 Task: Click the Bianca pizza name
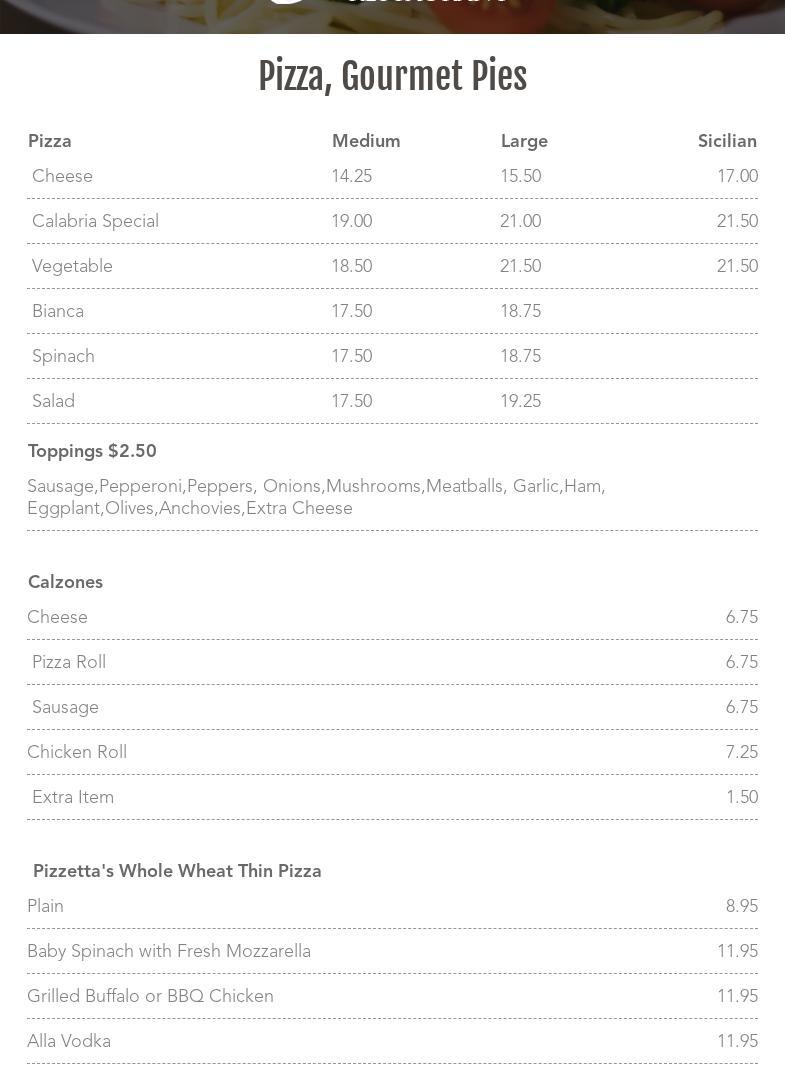(x=58, y=311)
